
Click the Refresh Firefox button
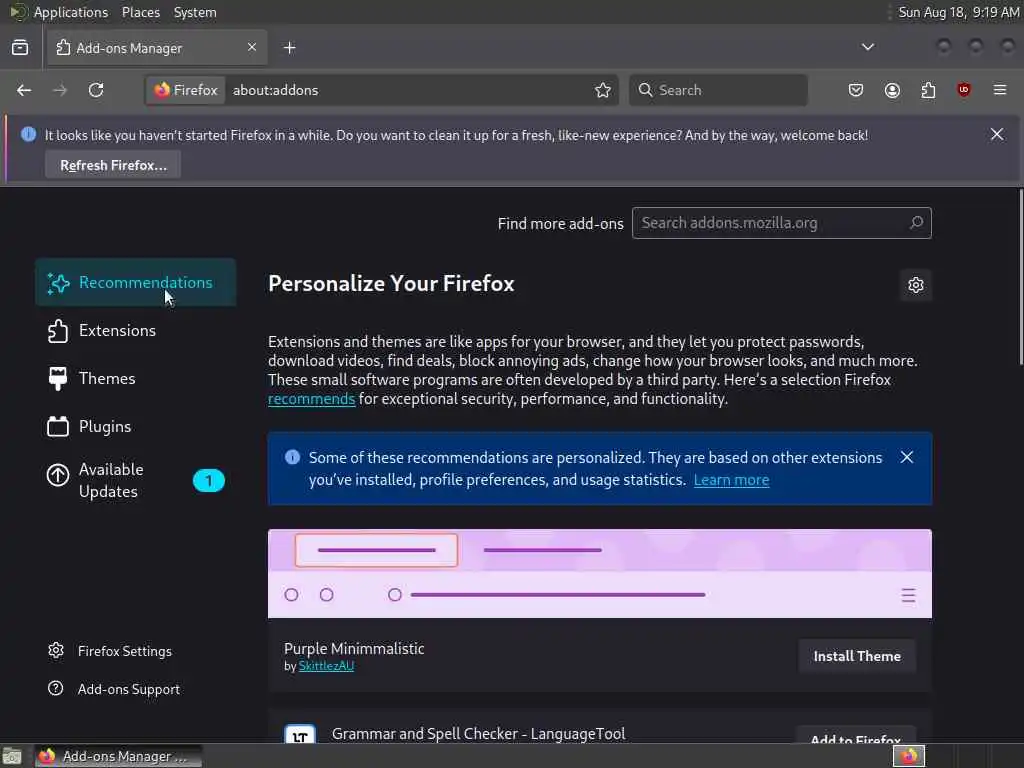[113, 165]
